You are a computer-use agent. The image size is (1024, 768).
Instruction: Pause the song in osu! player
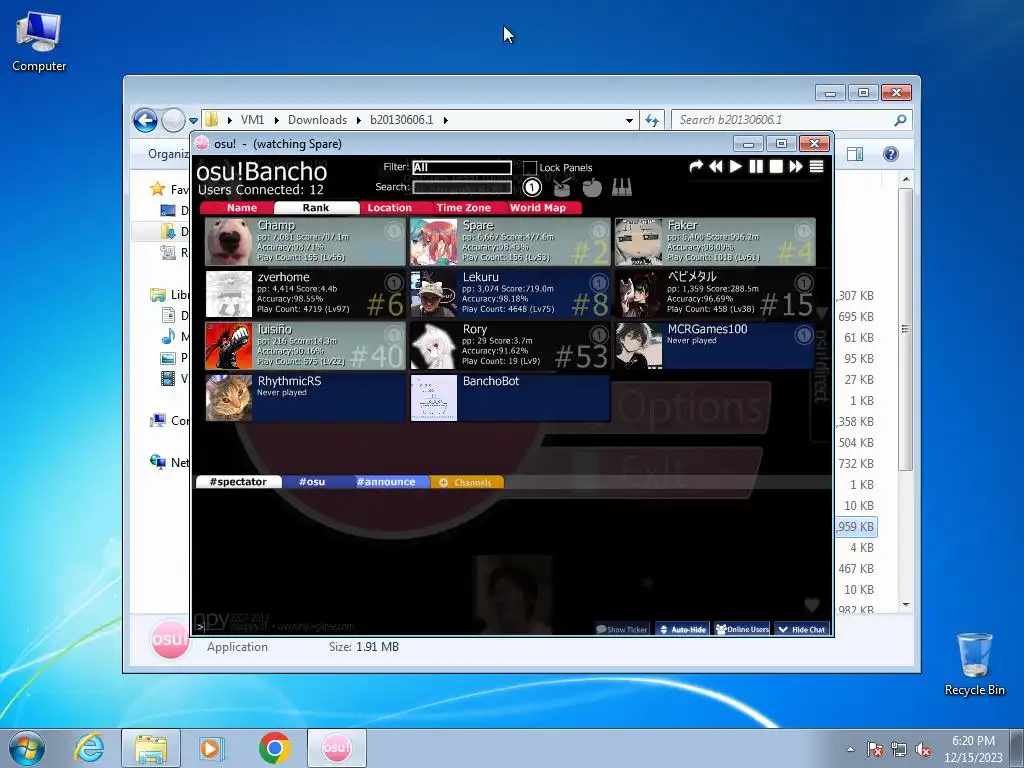pos(756,167)
